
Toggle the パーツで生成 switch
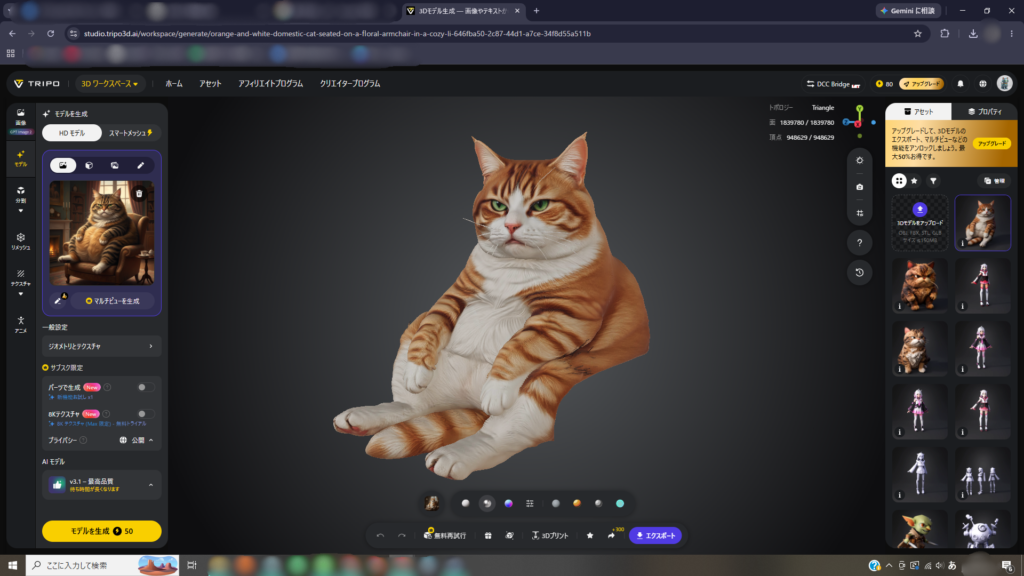[146, 387]
